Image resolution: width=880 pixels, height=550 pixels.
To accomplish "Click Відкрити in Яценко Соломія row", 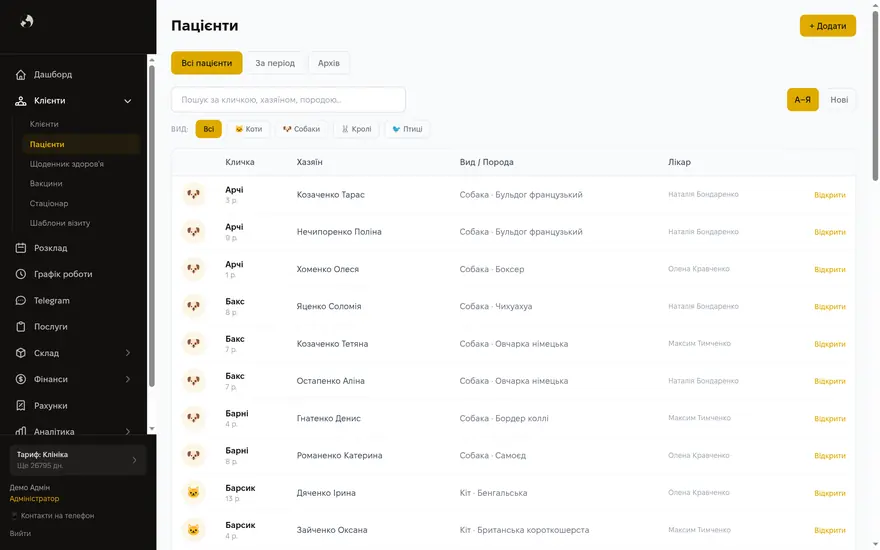I will (x=829, y=306).
